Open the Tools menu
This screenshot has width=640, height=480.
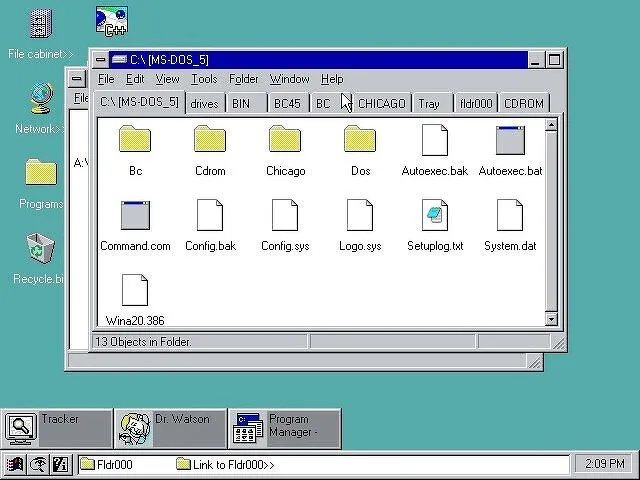(204, 79)
